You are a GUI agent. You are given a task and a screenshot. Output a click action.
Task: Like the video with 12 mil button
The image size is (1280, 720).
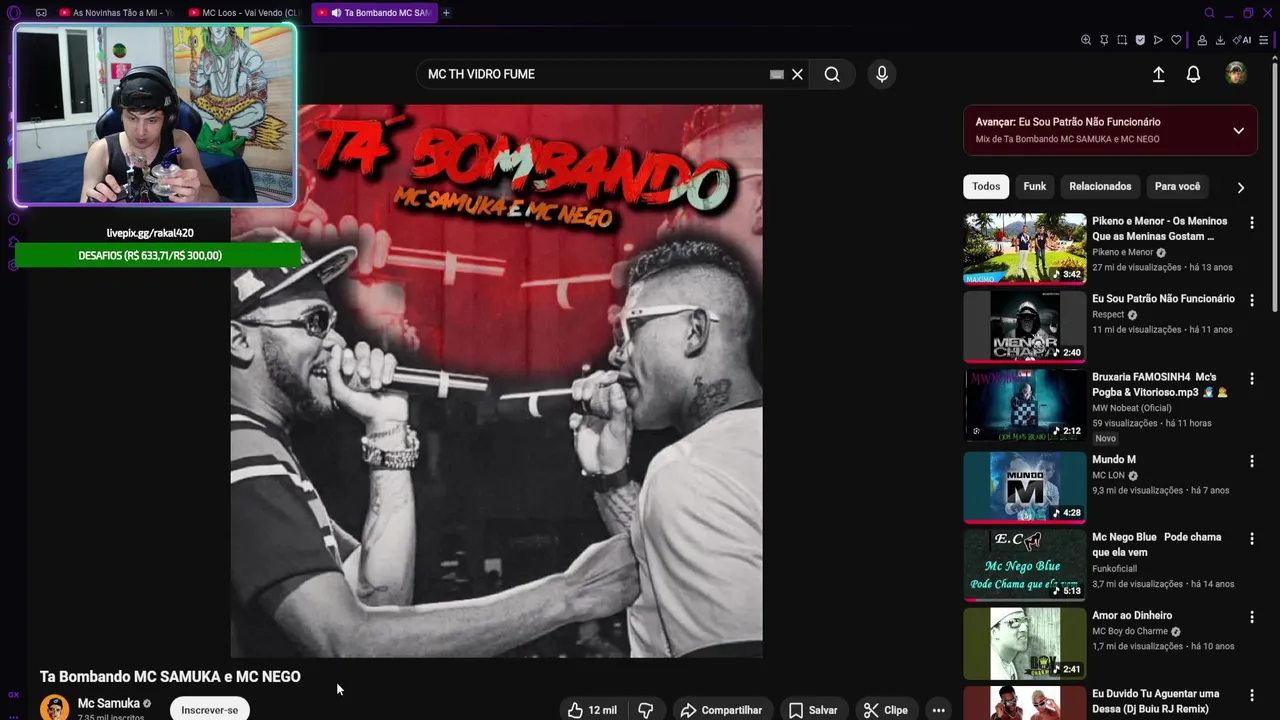point(592,710)
